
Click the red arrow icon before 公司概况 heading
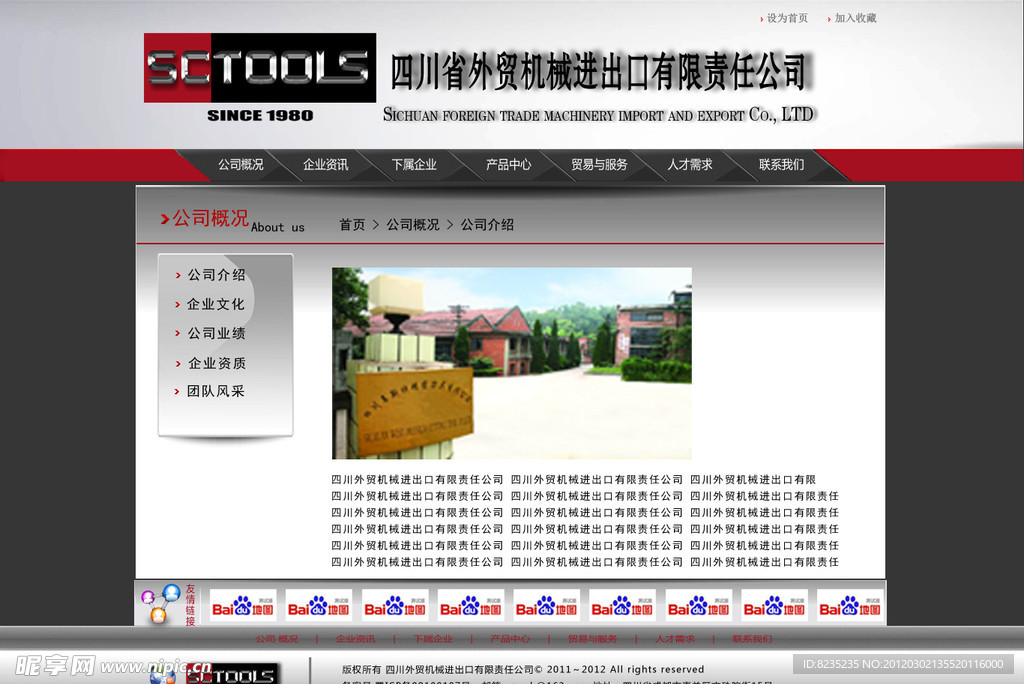coord(165,220)
